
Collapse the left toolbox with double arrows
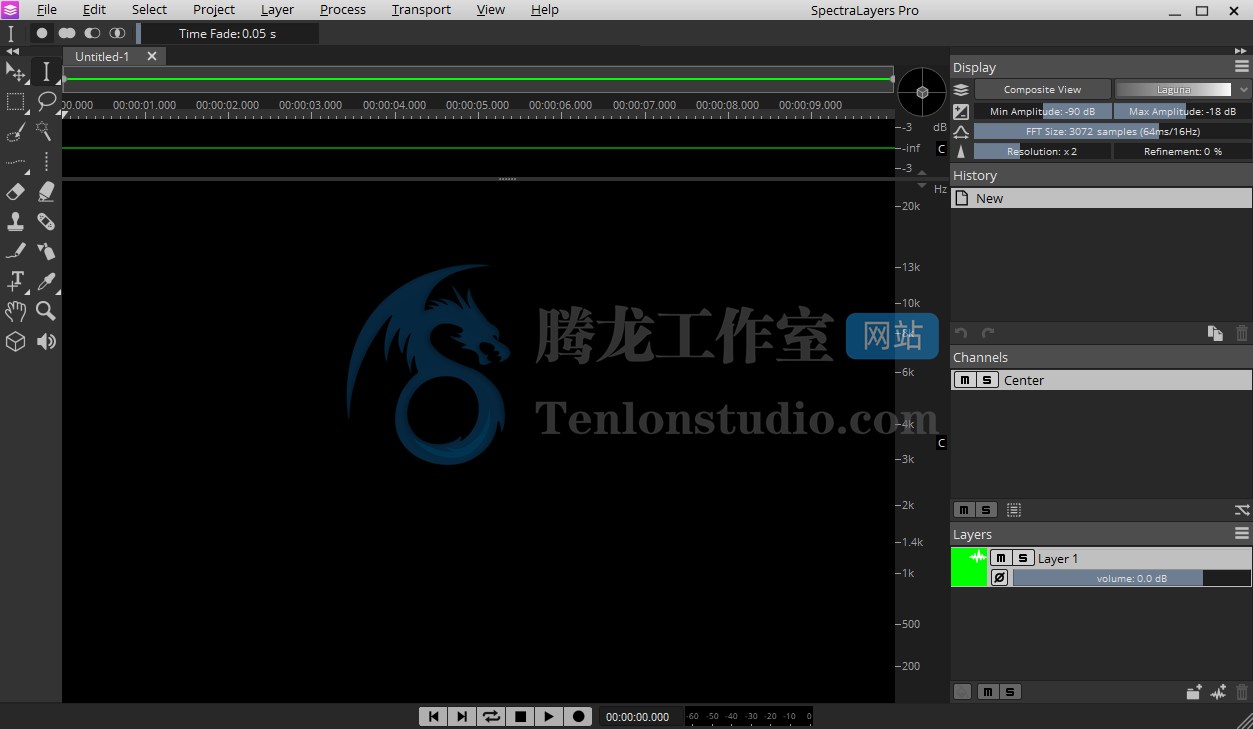click(x=12, y=51)
